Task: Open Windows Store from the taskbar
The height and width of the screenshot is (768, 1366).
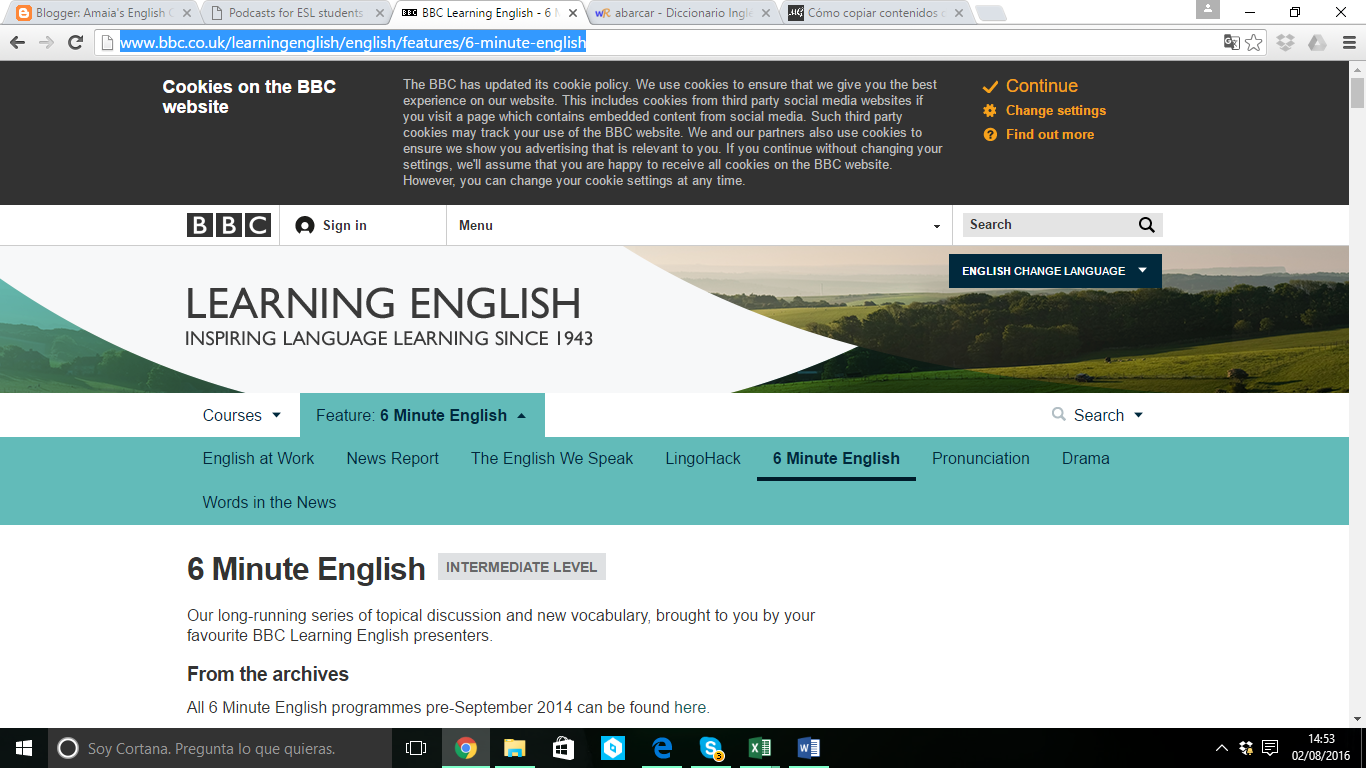Action: coord(563,748)
